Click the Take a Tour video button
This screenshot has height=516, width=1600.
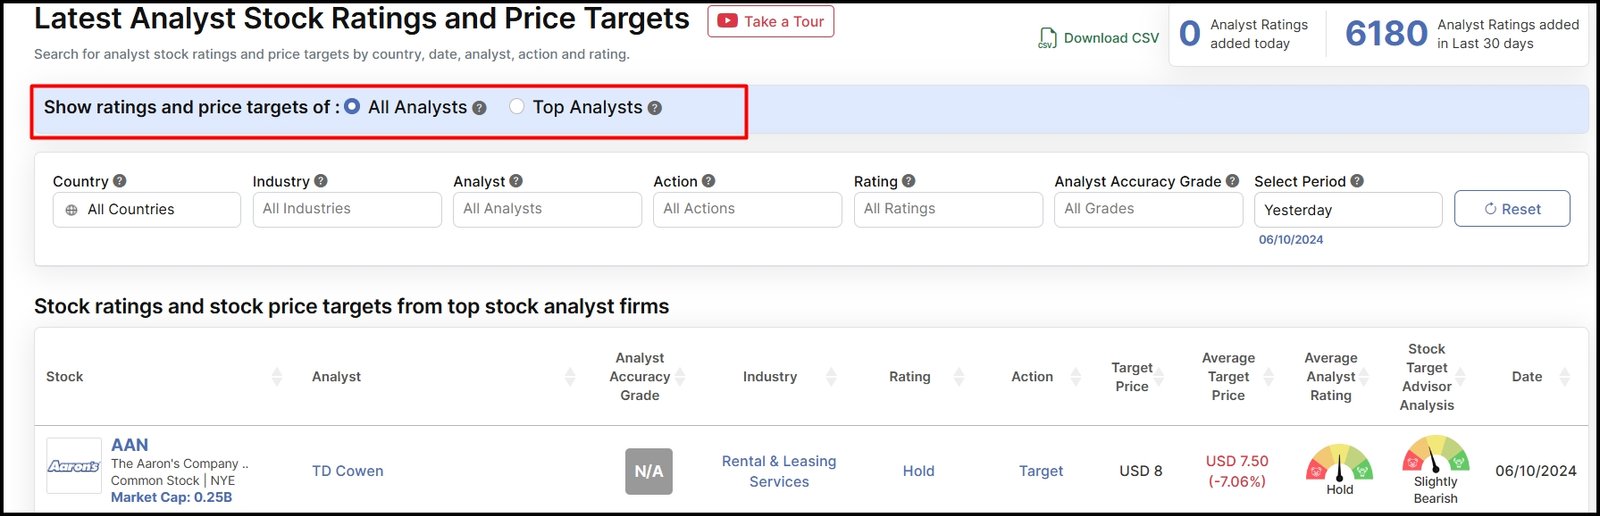[x=770, y=21]
